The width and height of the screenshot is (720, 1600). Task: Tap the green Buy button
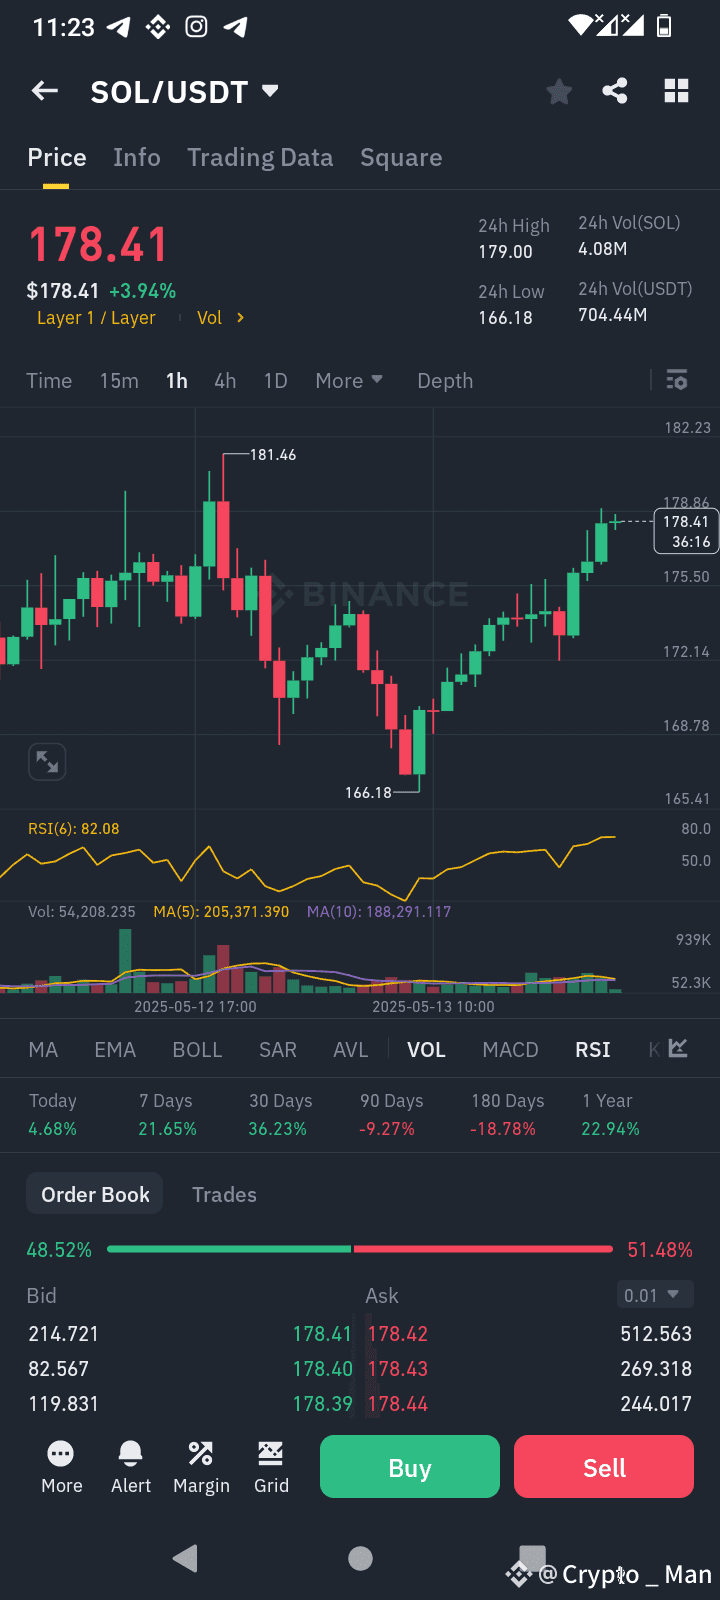(x=410, y=1467)
